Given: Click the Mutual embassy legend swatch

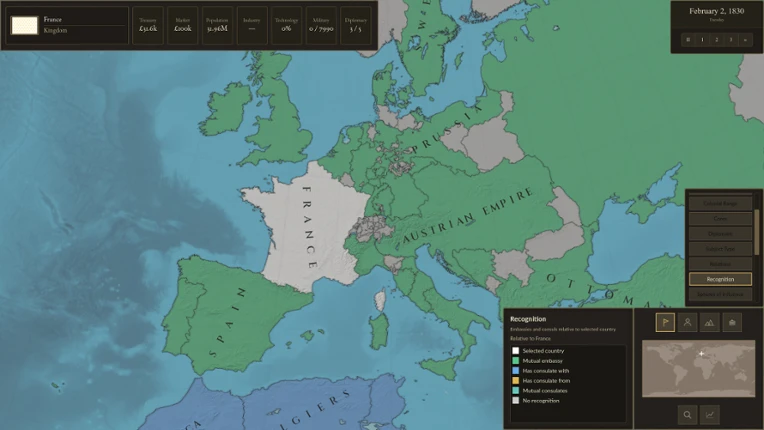Looking at the screenshot, I should pos(516,361).
